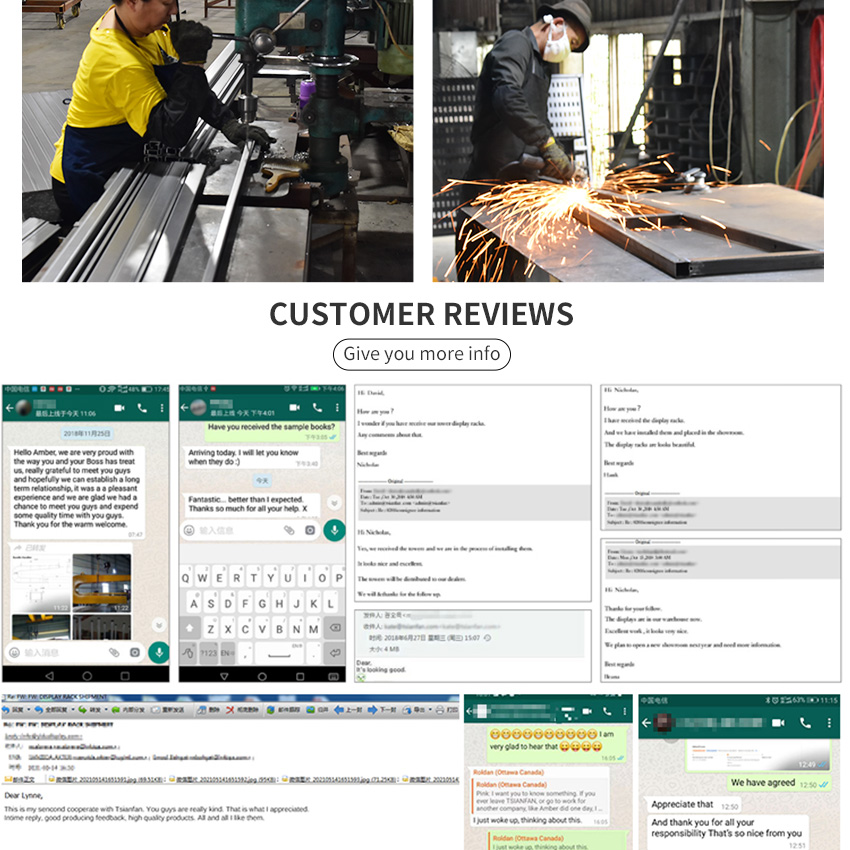Open drilling worker photo

click(217, 140)
